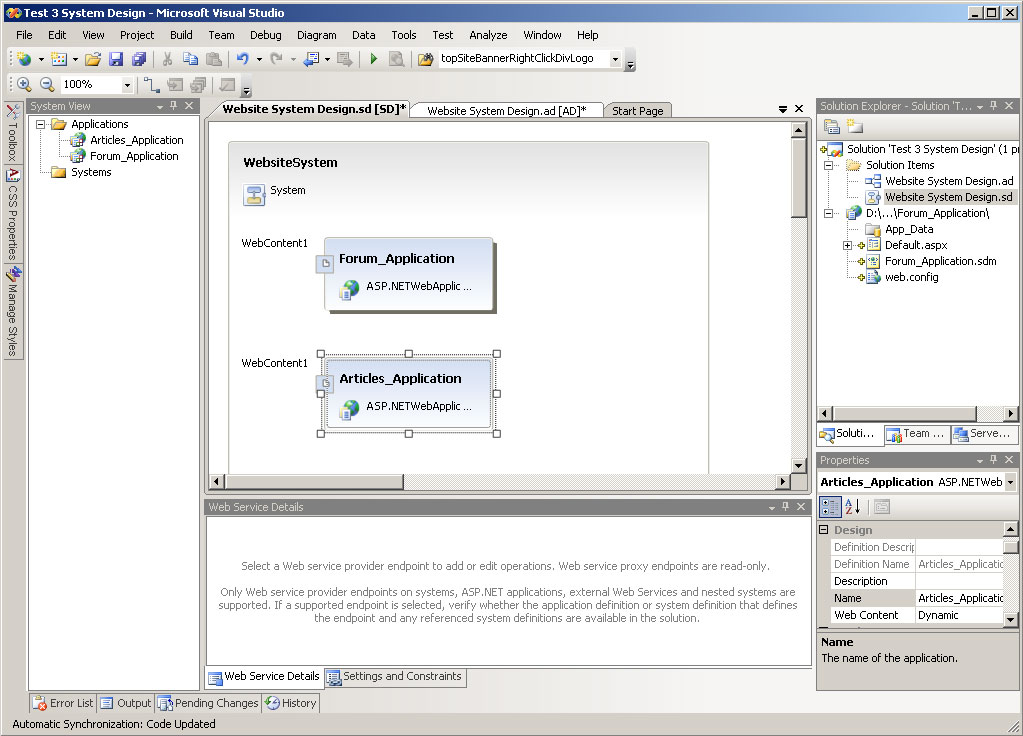Collapse the Applications folder node
This screenshot has width=1023, height=736.
(x=40, y=124)
